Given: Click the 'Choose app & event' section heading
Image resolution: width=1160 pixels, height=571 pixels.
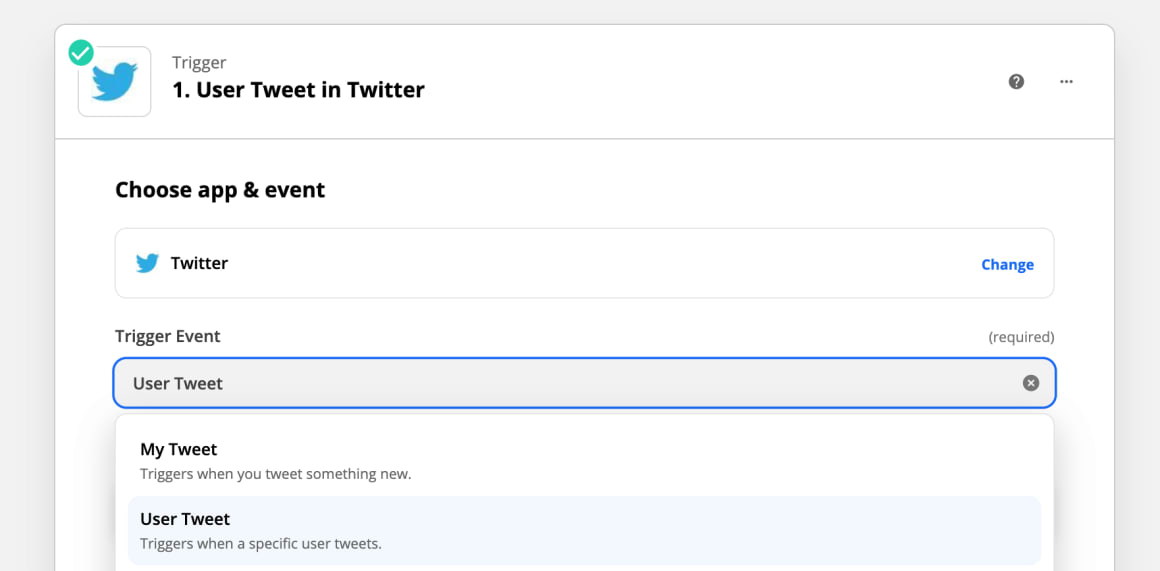Looking at the screenshot, I should coord(220,190).
